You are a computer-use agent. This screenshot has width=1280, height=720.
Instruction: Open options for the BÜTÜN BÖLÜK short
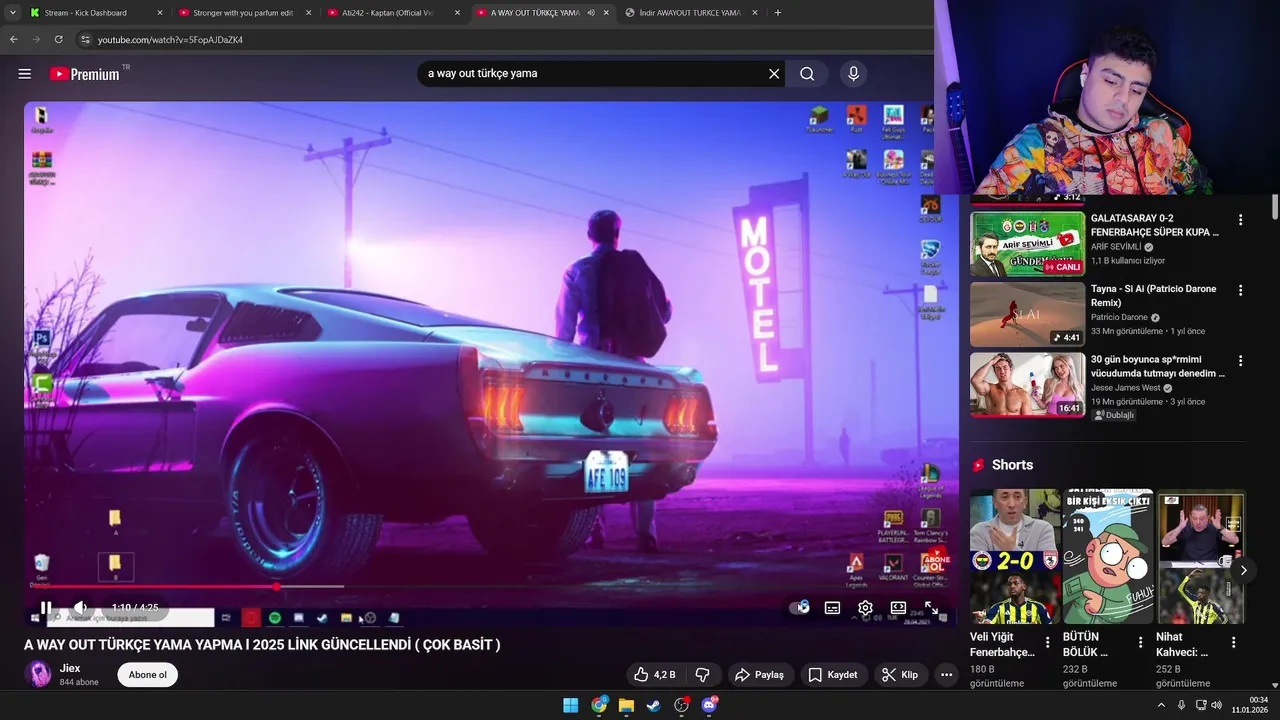(x=1141, y=642)
